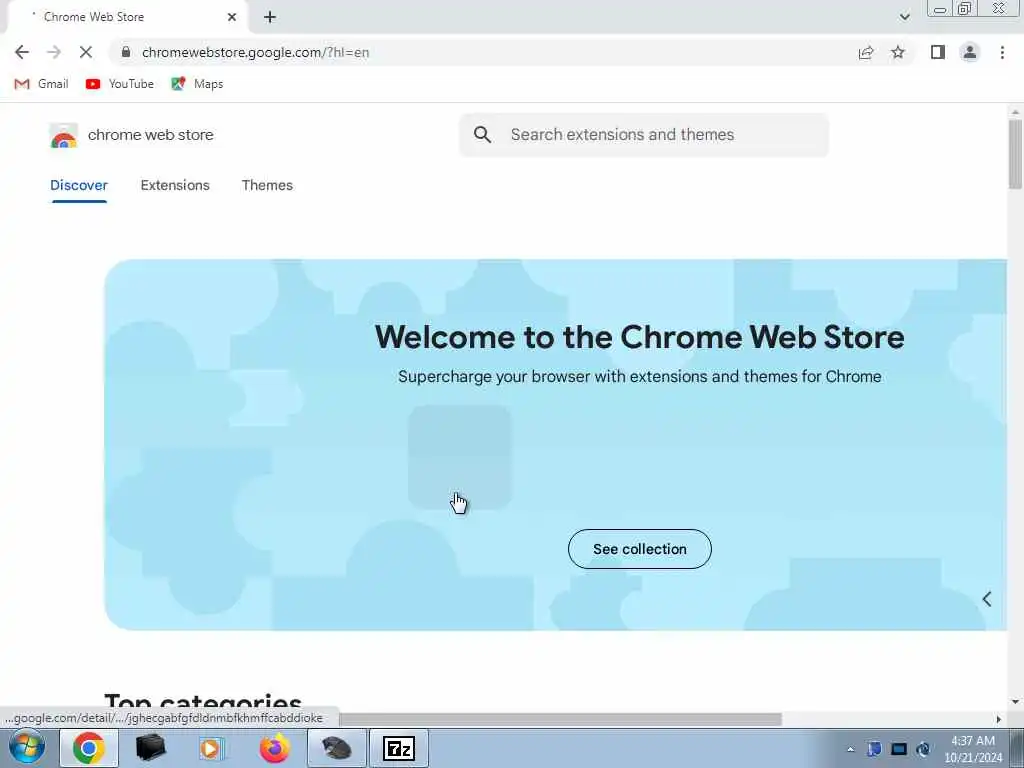This screenshot has width=1024, height=768.
Task: Click the globe tray icon
Action: [923, 749]
